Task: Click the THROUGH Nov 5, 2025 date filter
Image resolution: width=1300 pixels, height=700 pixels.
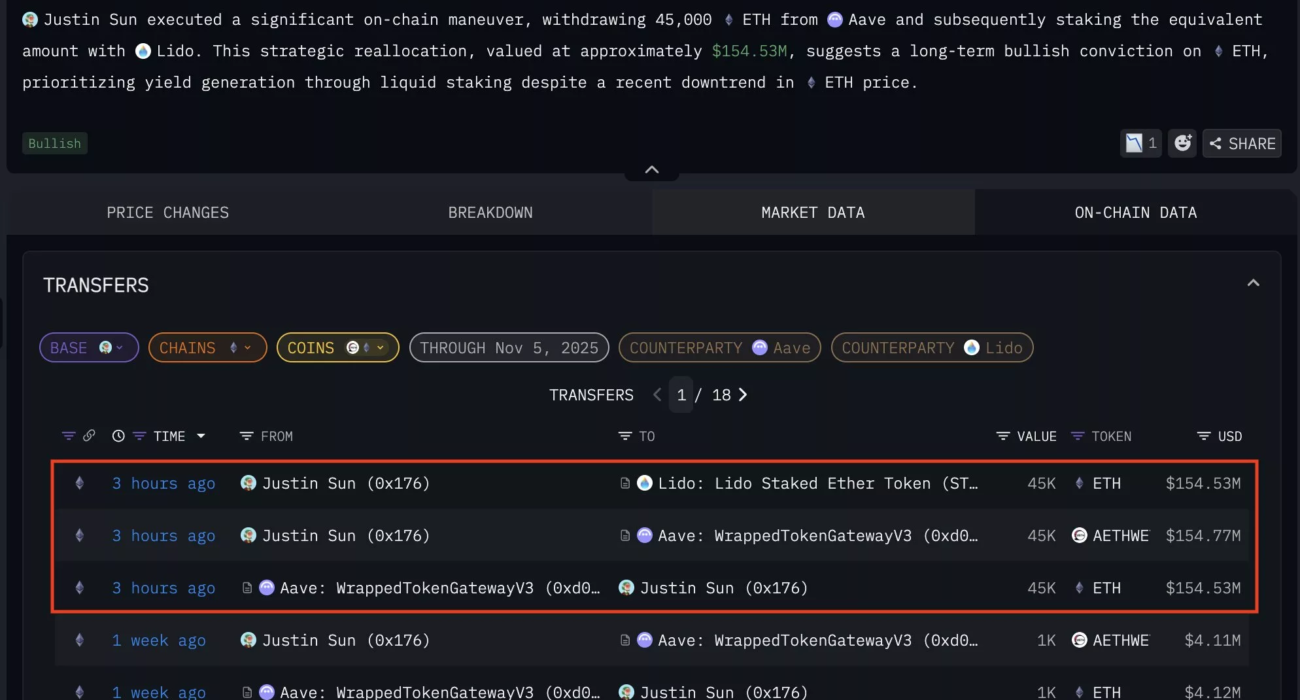Action: click(509, 348)
